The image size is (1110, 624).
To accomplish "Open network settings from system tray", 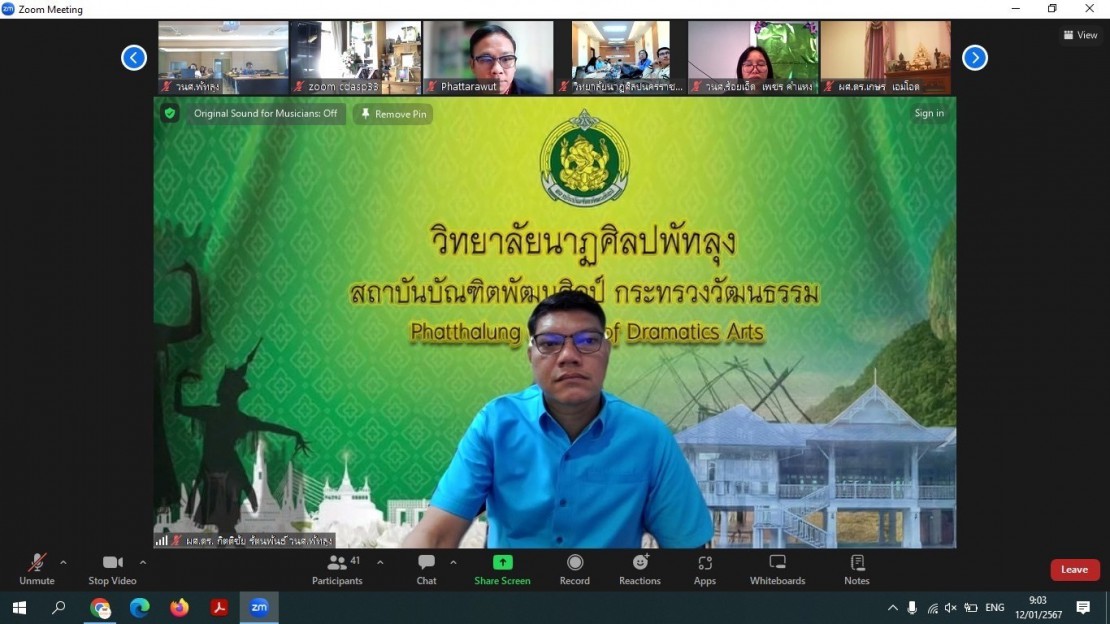I will (x=932, y=608).
